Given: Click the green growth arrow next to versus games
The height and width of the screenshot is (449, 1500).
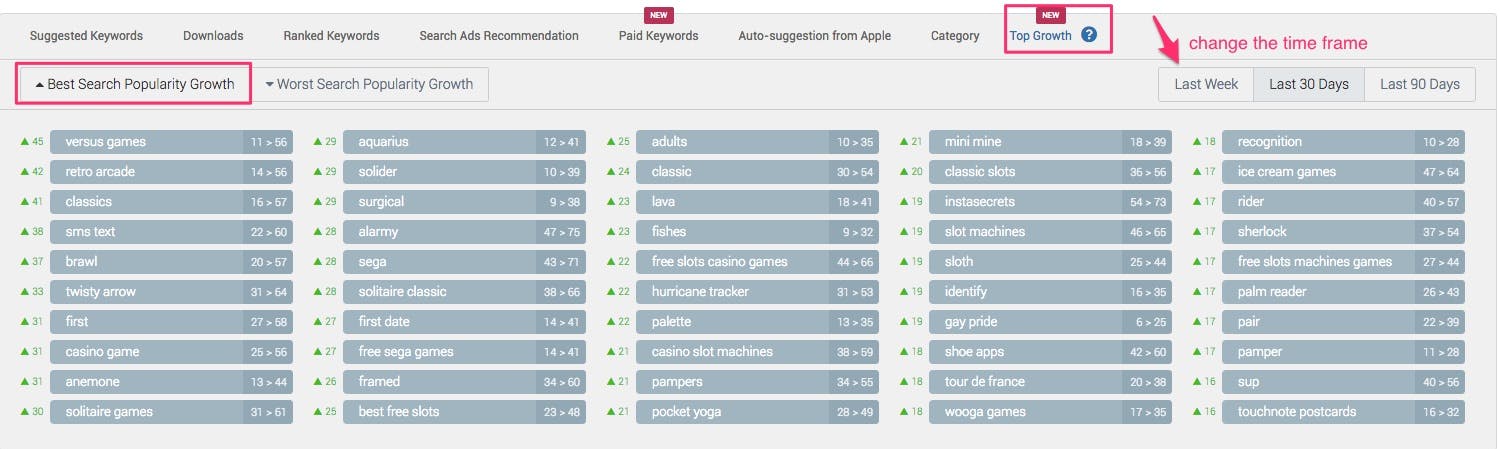Looking at the screenshot, I should (x=24, y=142).
